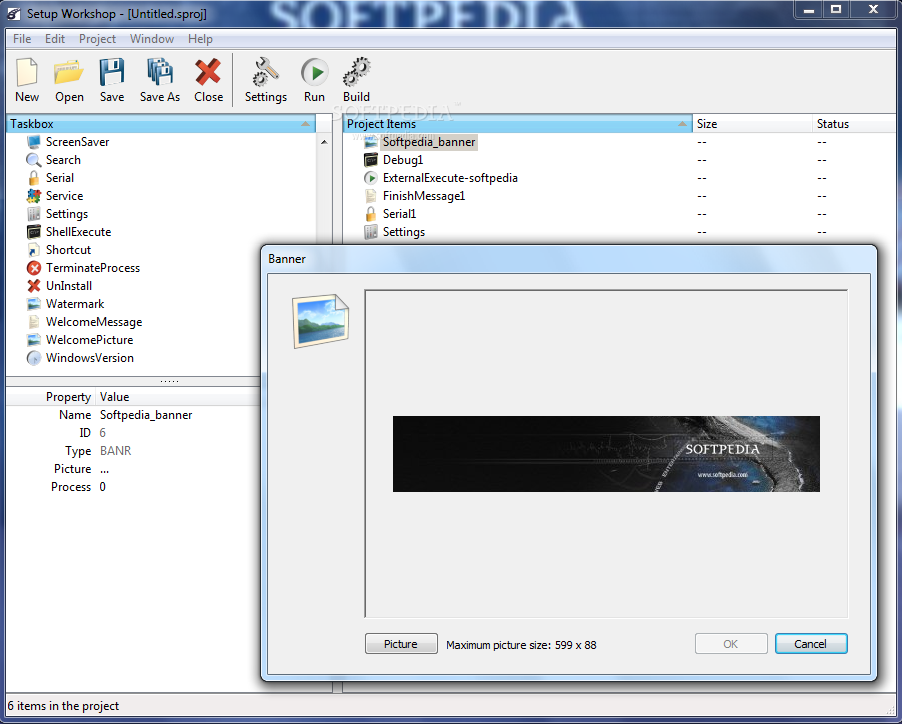Click the ID value 6
The image size is (902, 724).
102,433
